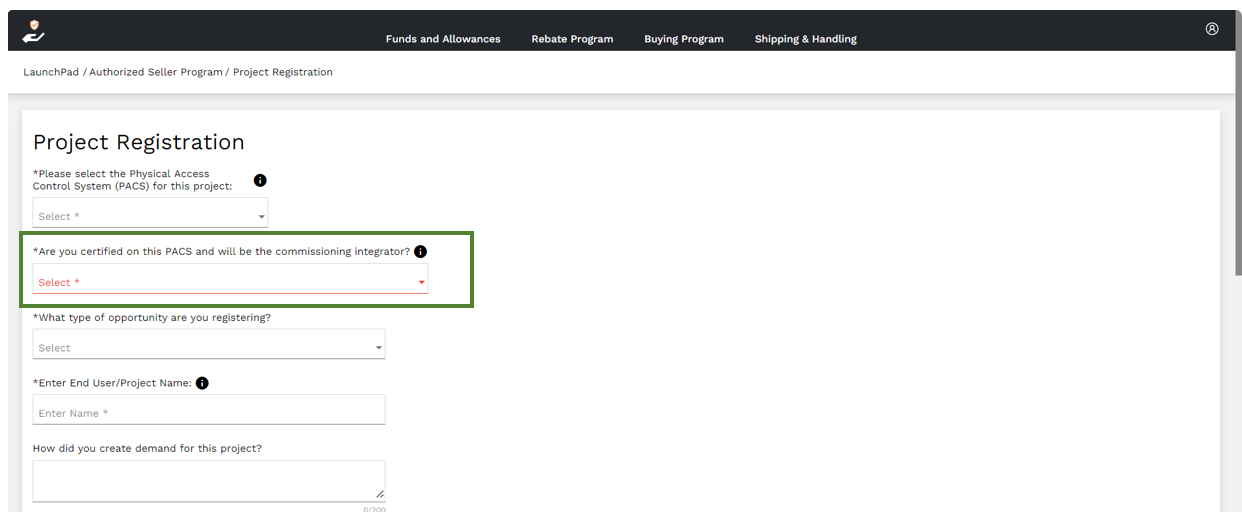Screen dimensions: 1242x514
Task: Open the opportunity type Select dropdown
Action: coord(209,344)
